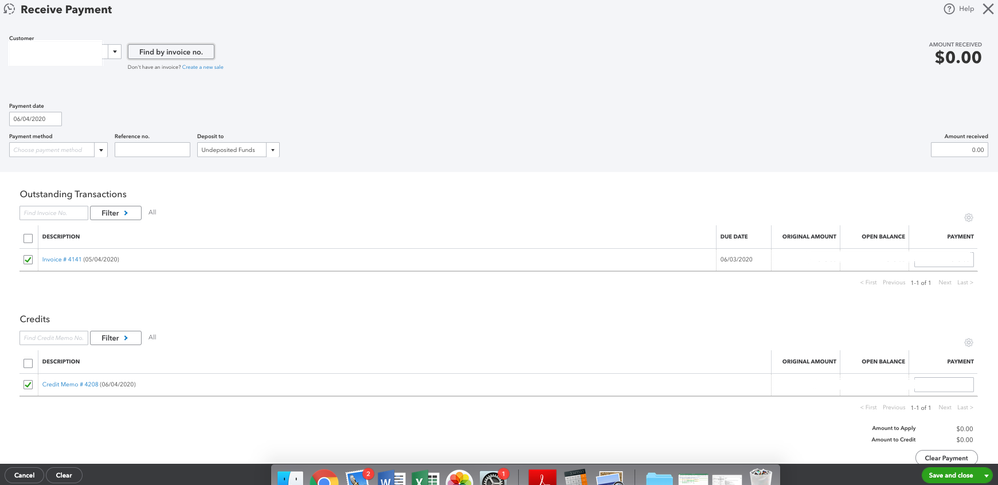Uncheck Invoice # 4141 checkbox

[28, 260]
